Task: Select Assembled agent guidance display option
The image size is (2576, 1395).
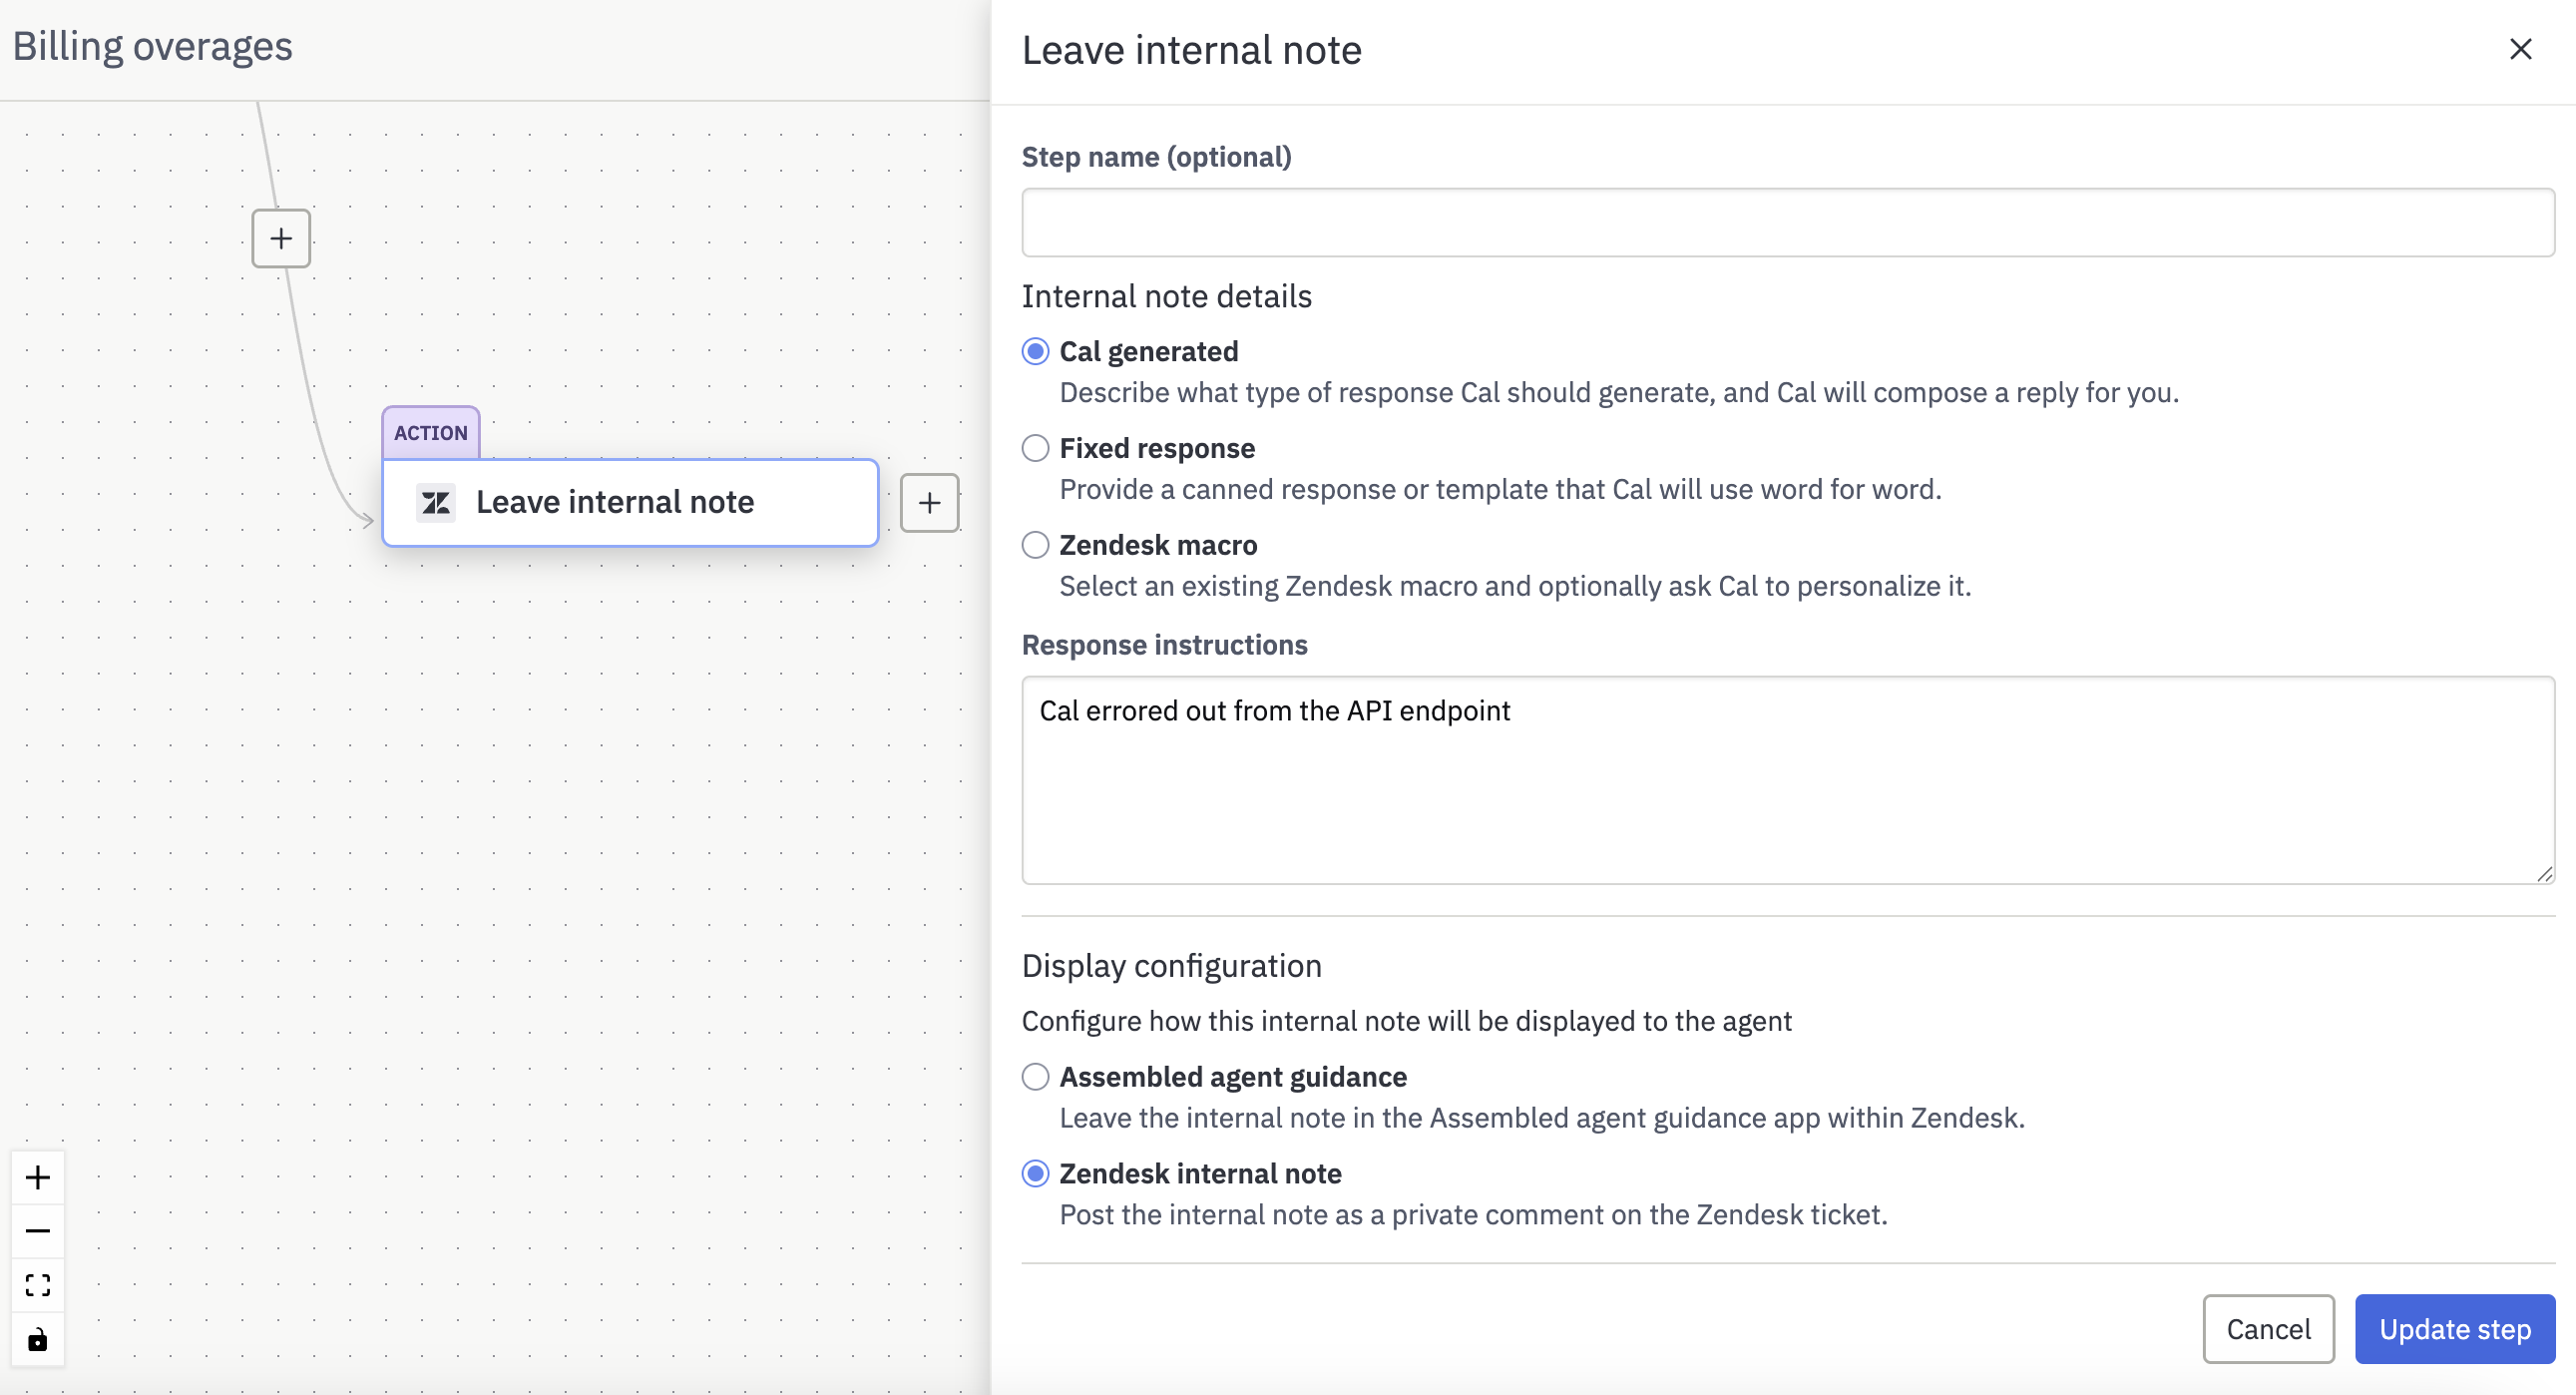Action: tap(1035, 1077)
